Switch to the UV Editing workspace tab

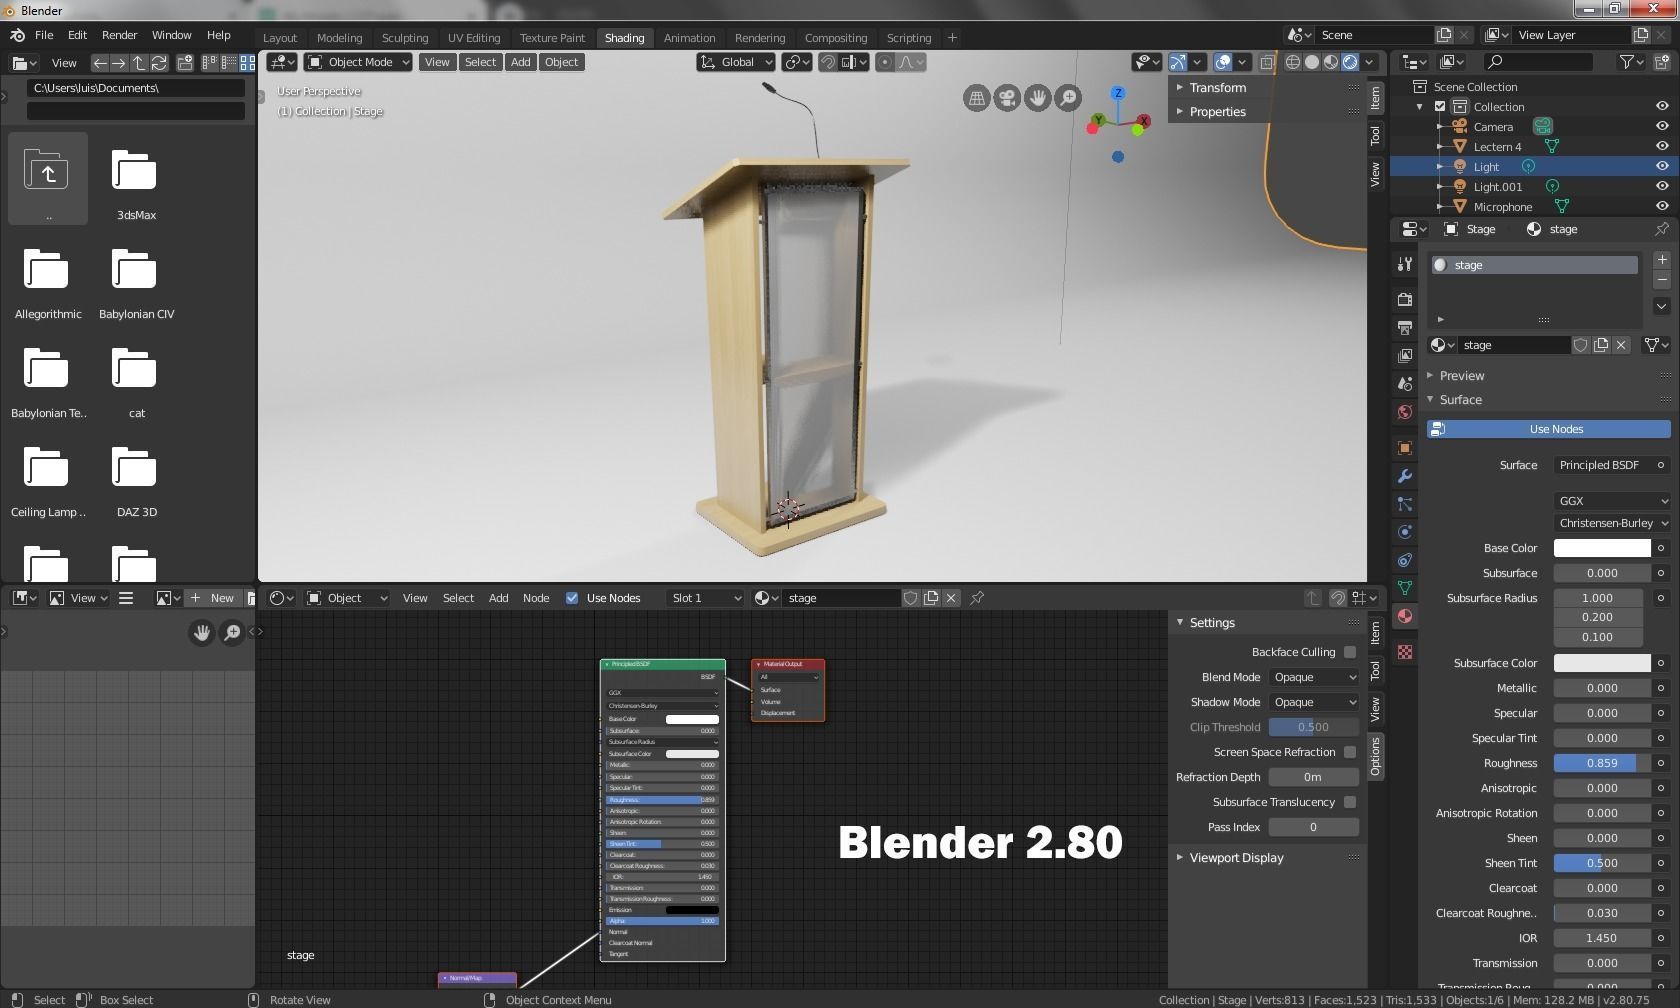point(473,38)
